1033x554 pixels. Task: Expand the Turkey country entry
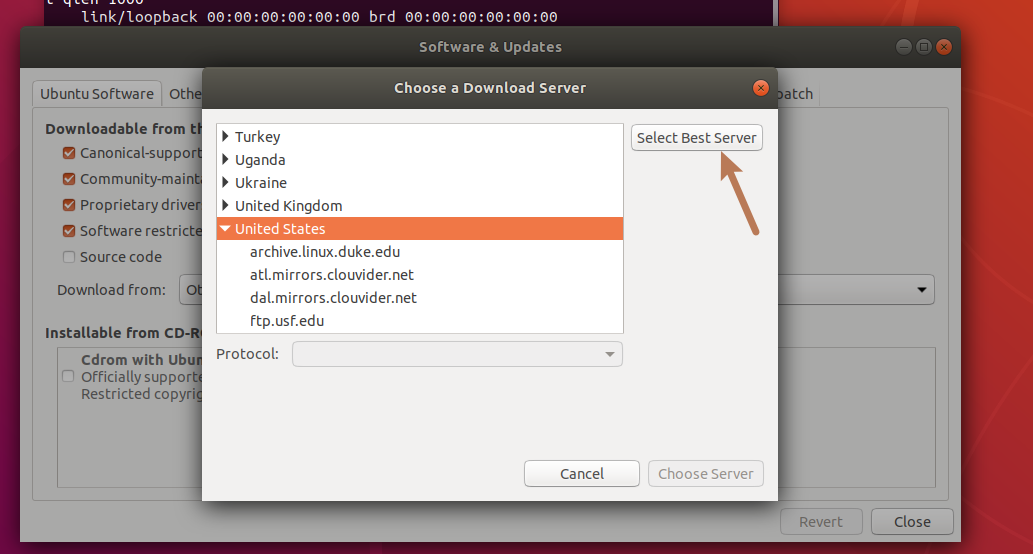click(x=225, y=136)
